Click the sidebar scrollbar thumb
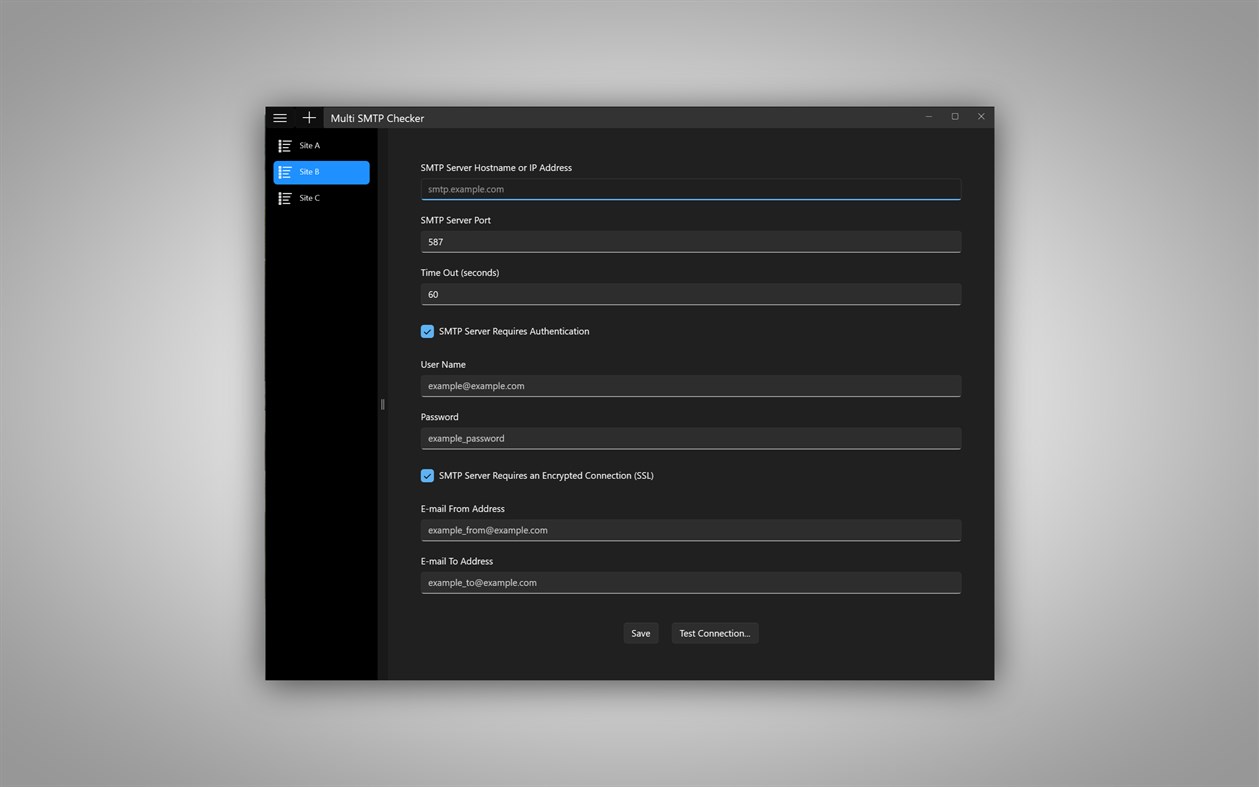Screen dimensions: 1259x787 tap(382, 404)
